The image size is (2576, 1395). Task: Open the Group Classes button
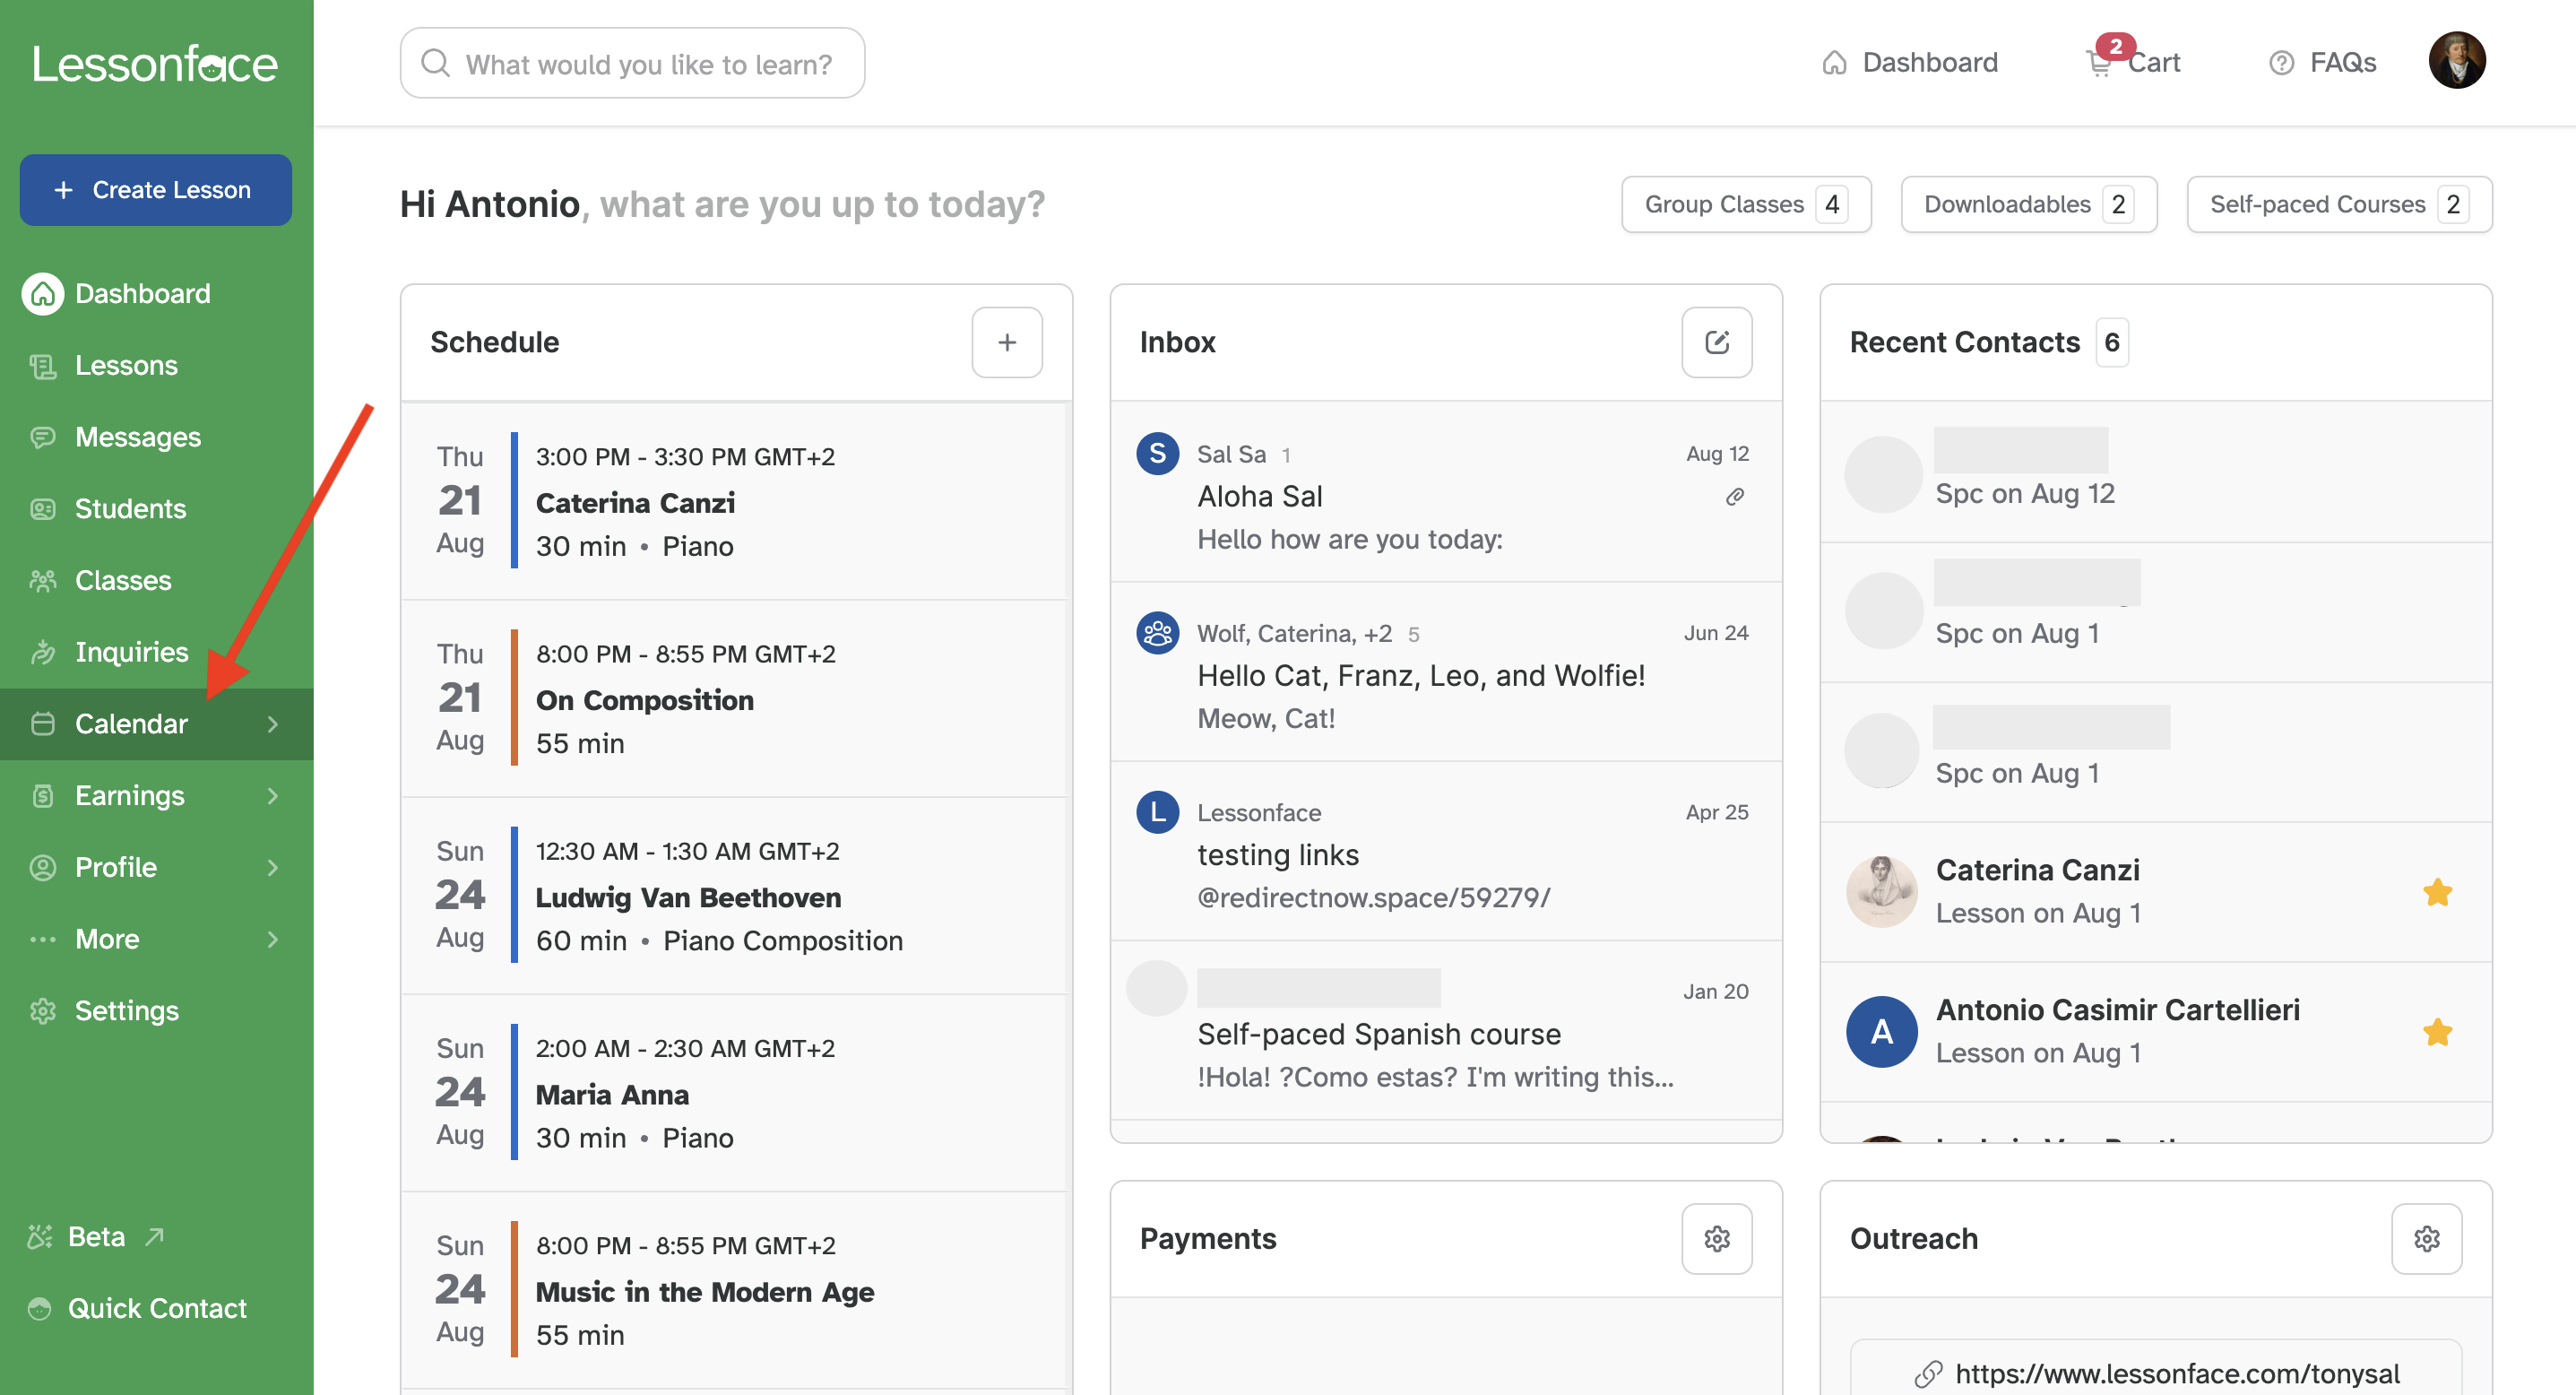coord(1745,204)
